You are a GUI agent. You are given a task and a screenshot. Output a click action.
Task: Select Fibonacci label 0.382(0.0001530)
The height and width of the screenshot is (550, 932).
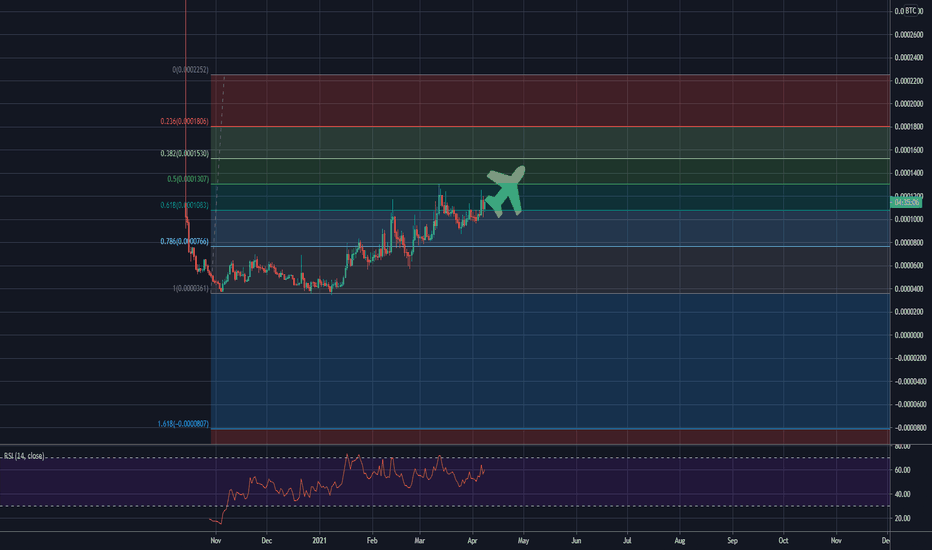click(x=184, y=153)
